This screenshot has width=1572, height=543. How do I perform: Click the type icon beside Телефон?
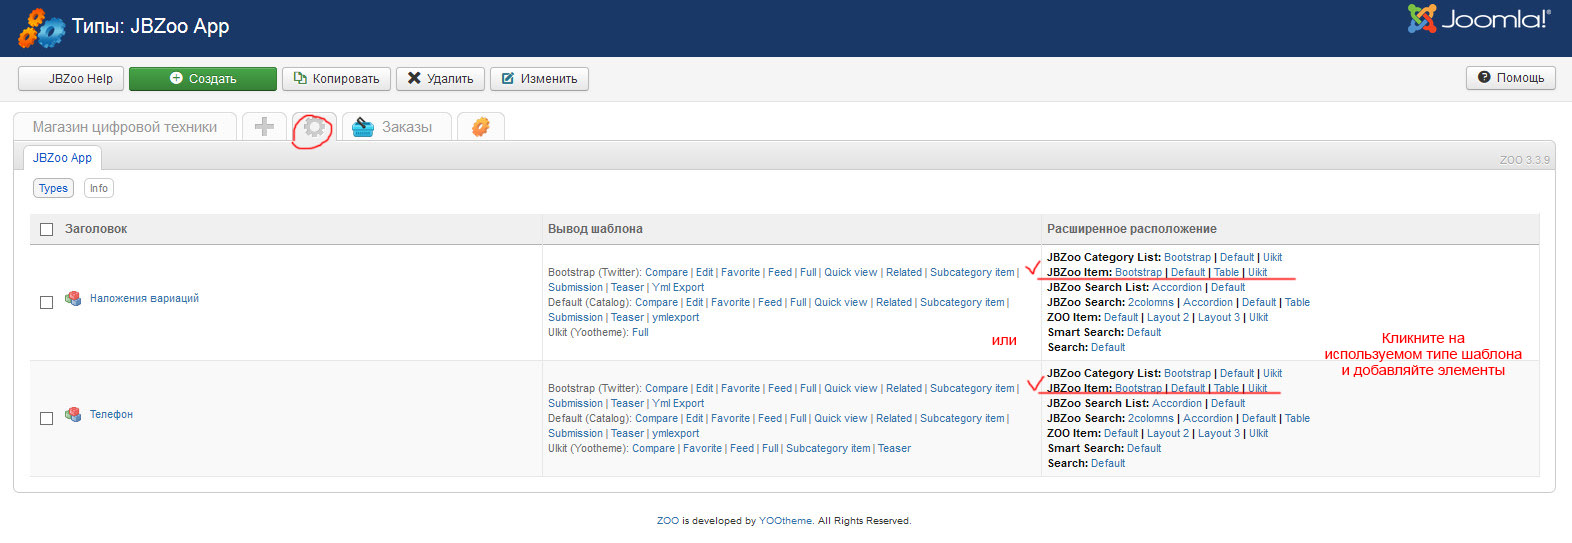coord(73,414)
